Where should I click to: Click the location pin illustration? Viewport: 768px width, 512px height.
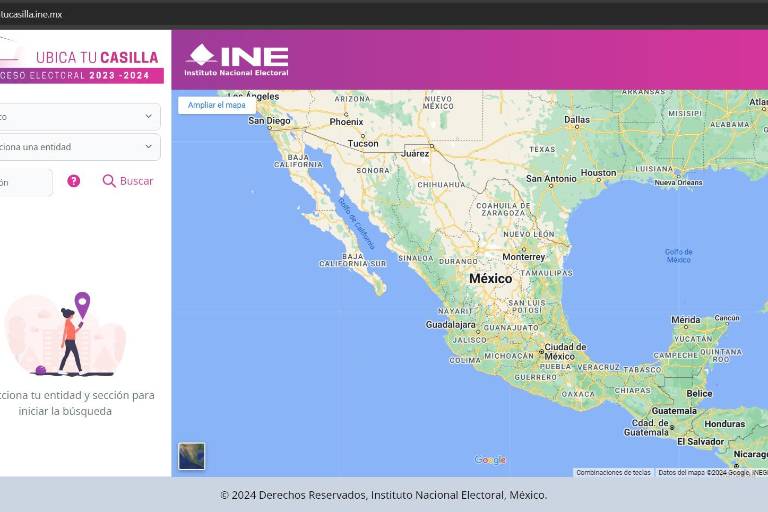click(x=82, y=303)
